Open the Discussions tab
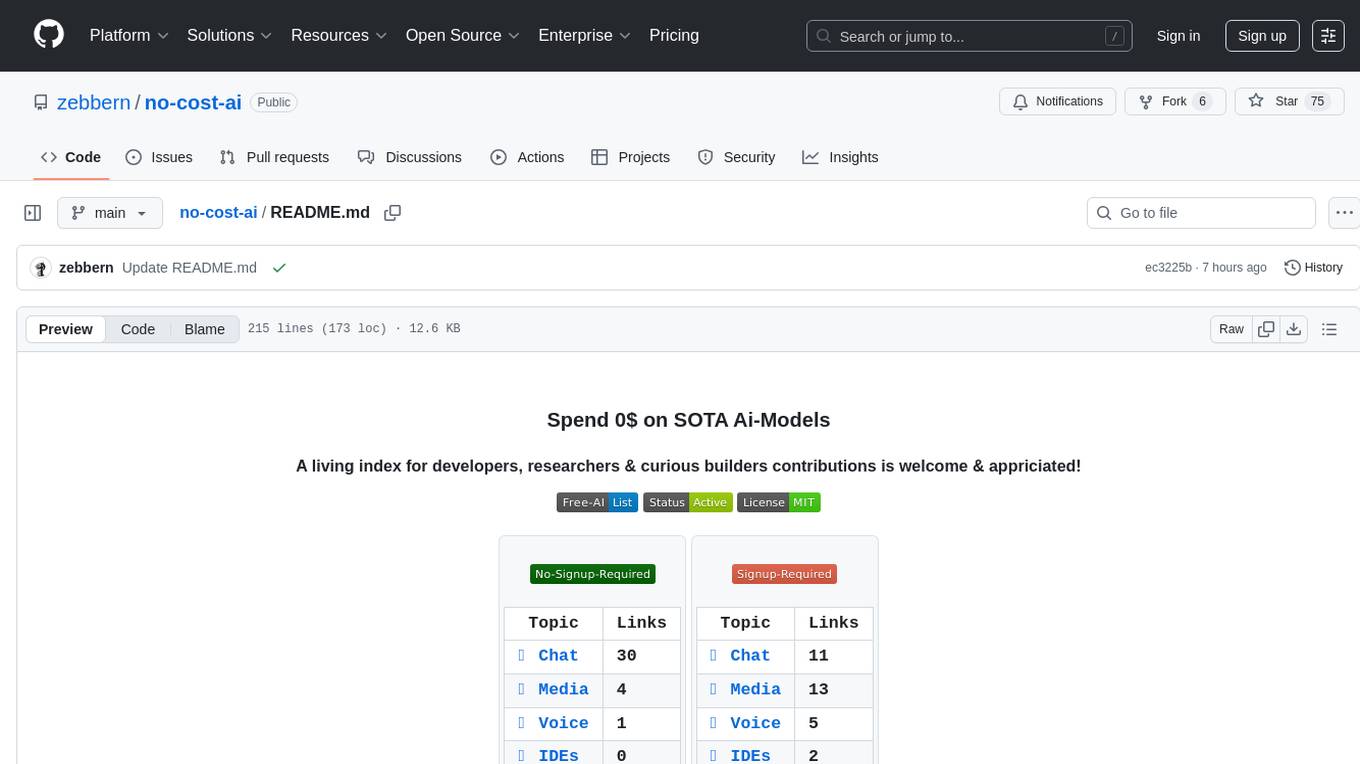The image size is (1360, 764). click(410, 157)
